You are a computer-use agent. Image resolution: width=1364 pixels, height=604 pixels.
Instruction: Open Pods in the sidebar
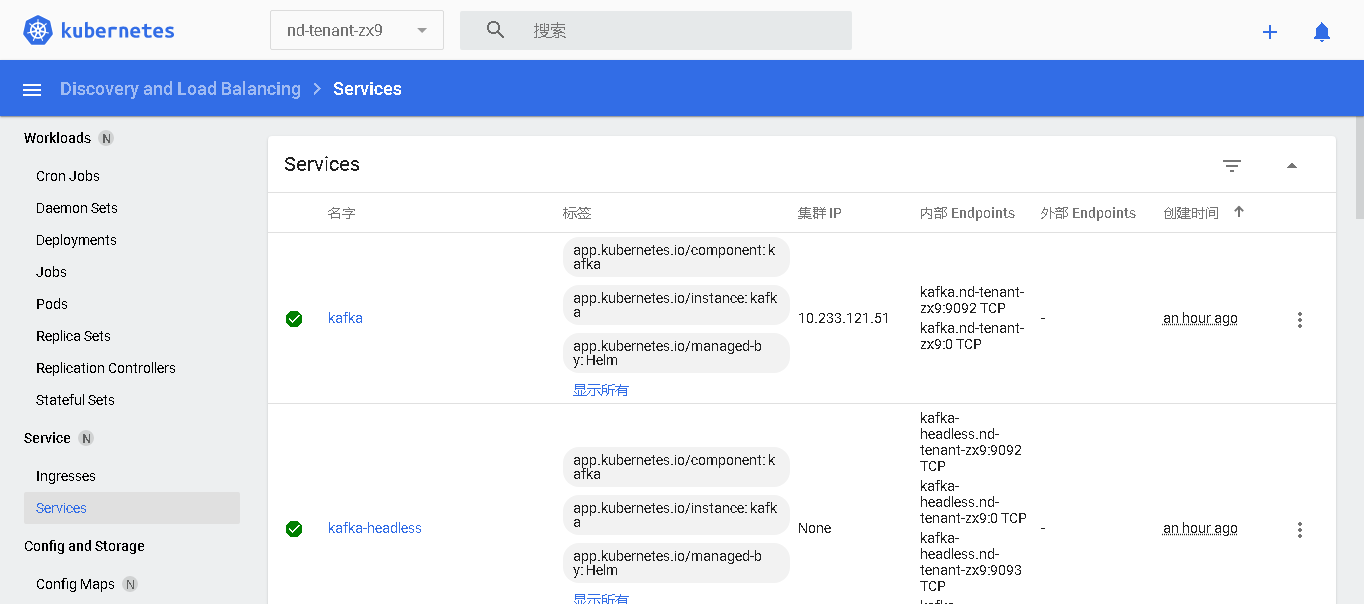pyautogui.click(x=52, y=304)
